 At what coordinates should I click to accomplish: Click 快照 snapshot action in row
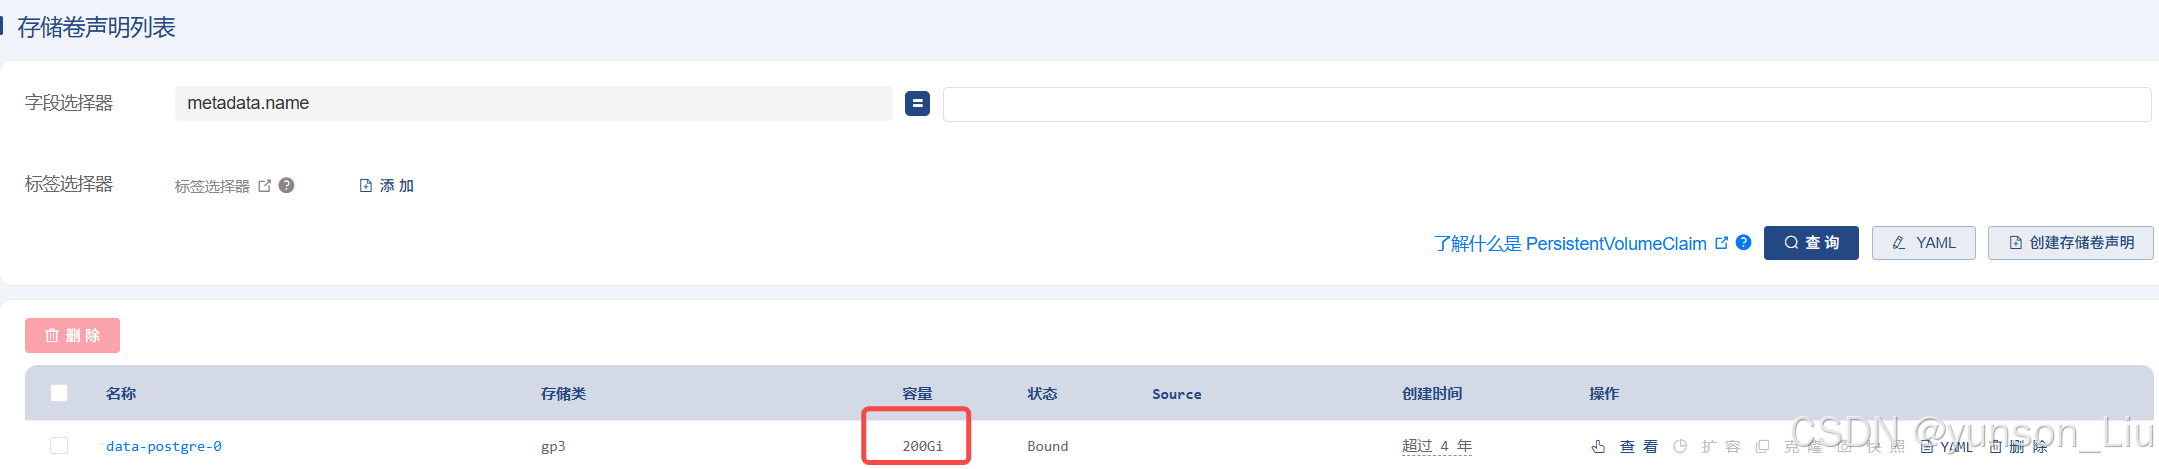[x=1872, y=446]
